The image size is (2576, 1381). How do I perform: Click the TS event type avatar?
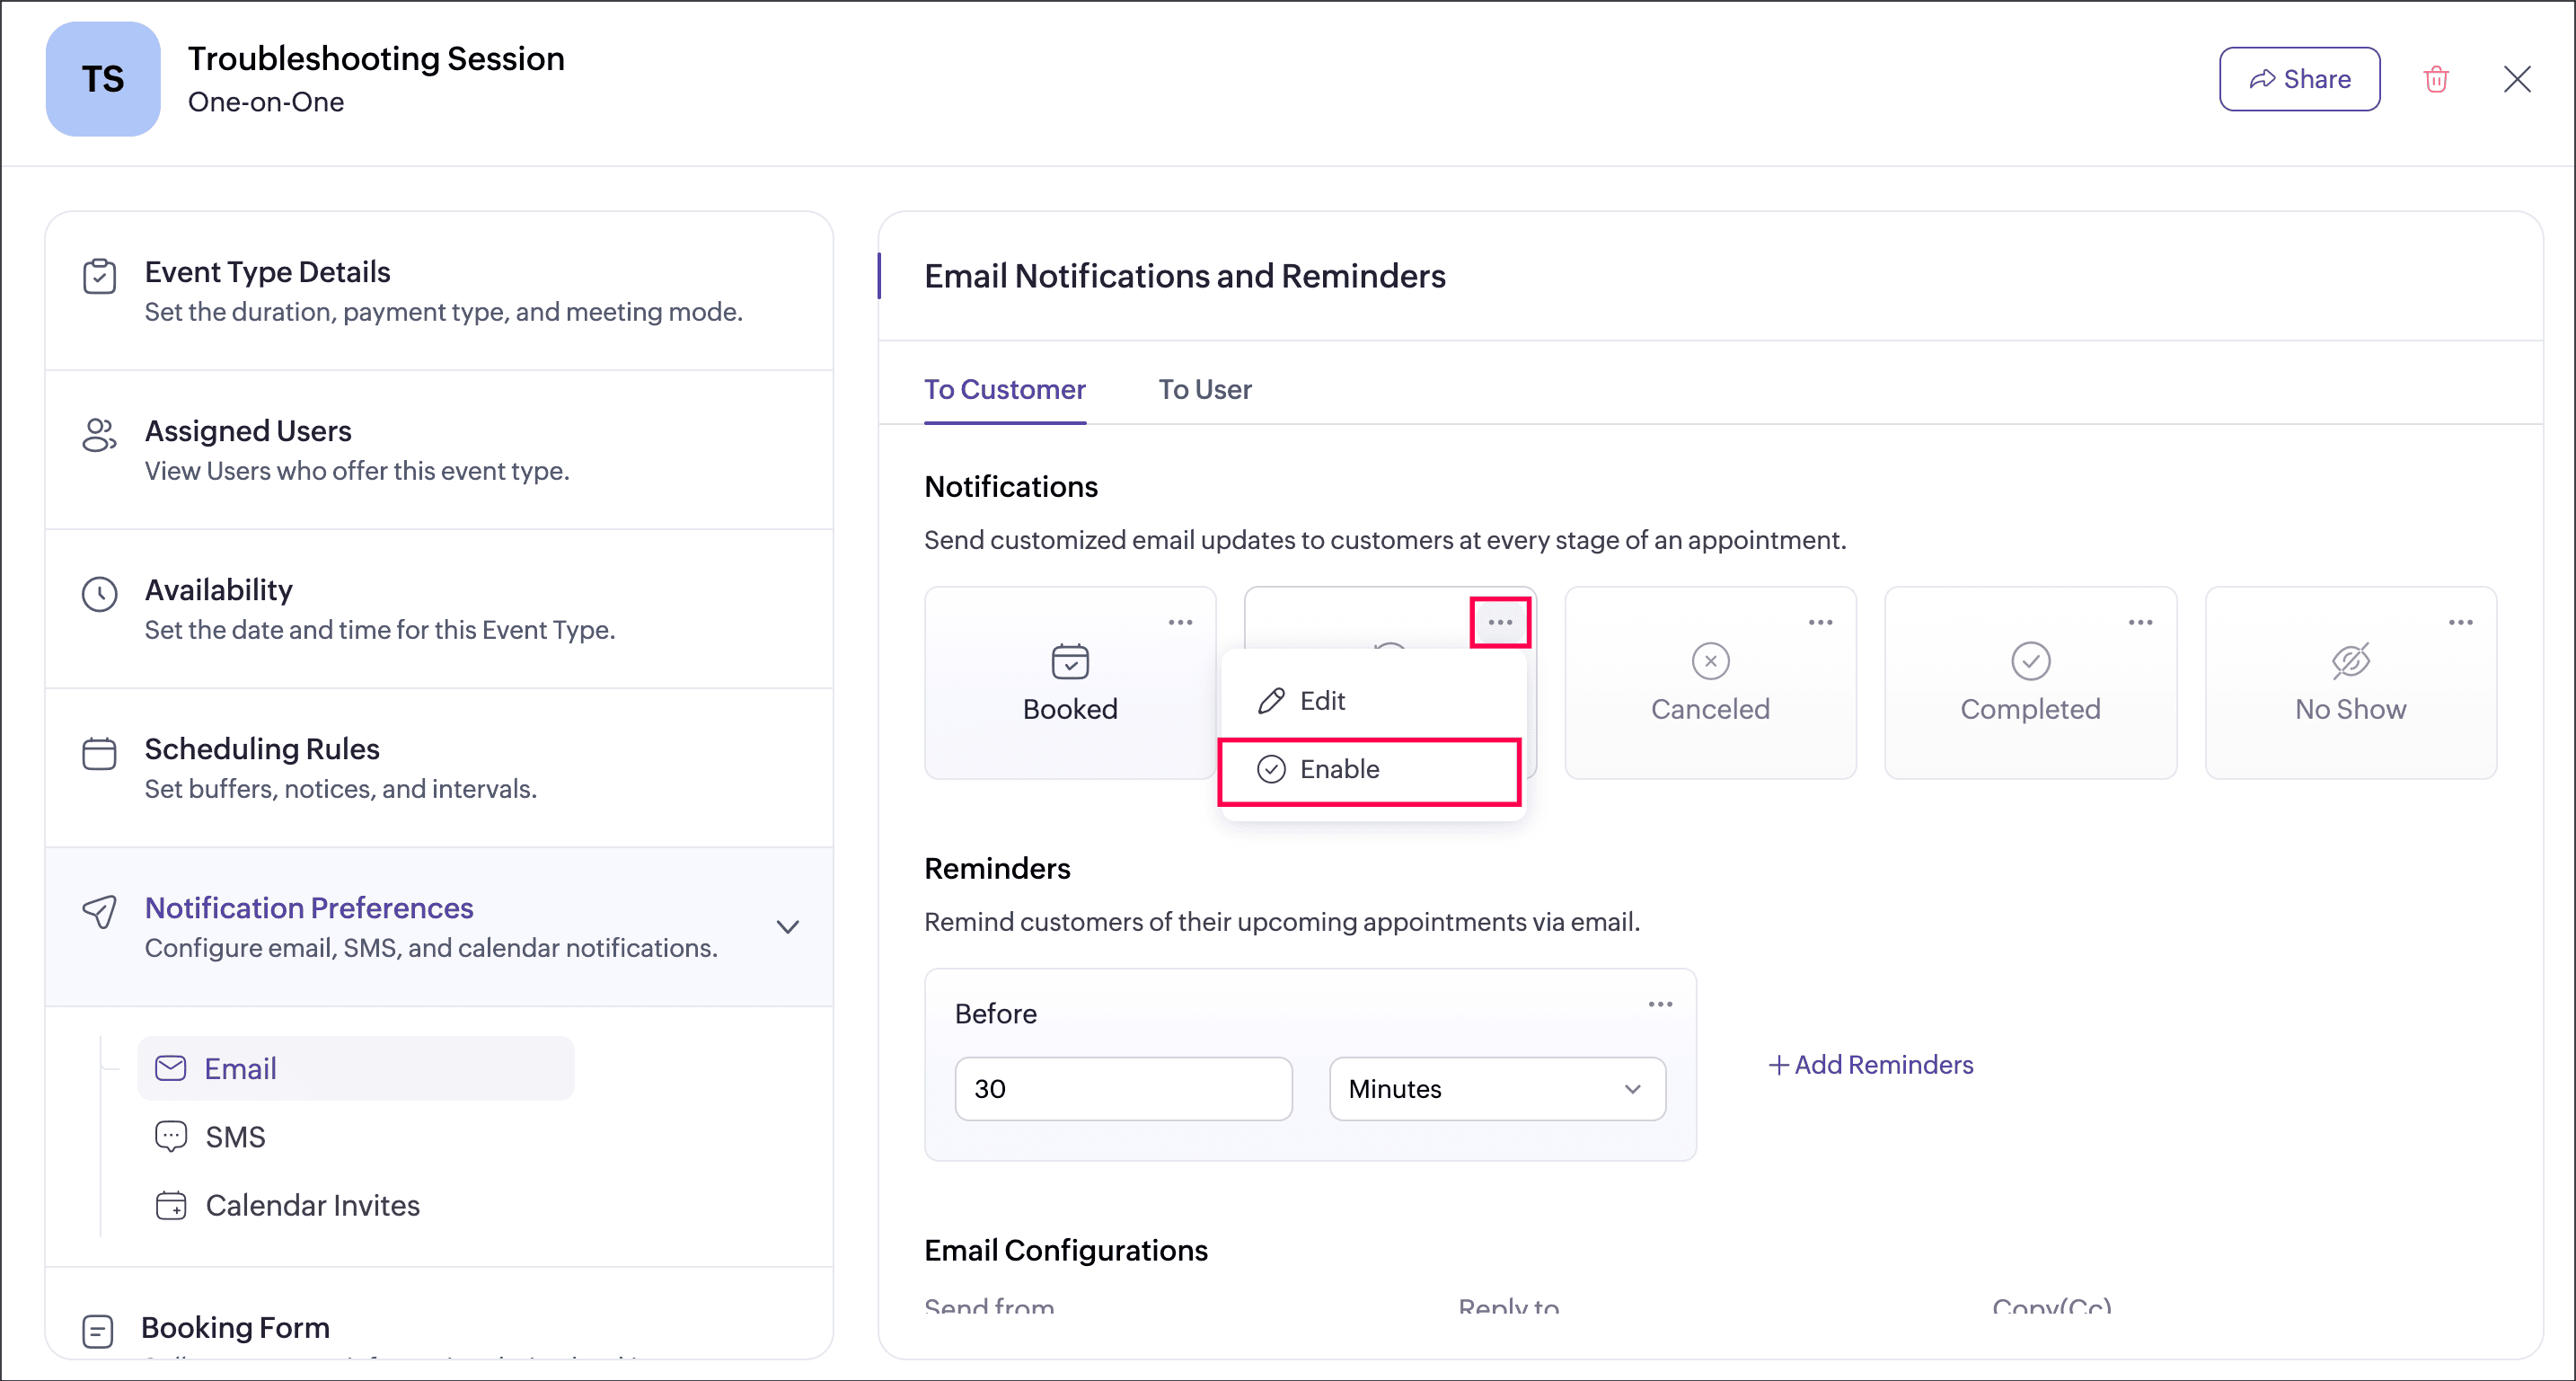[103, 79]
